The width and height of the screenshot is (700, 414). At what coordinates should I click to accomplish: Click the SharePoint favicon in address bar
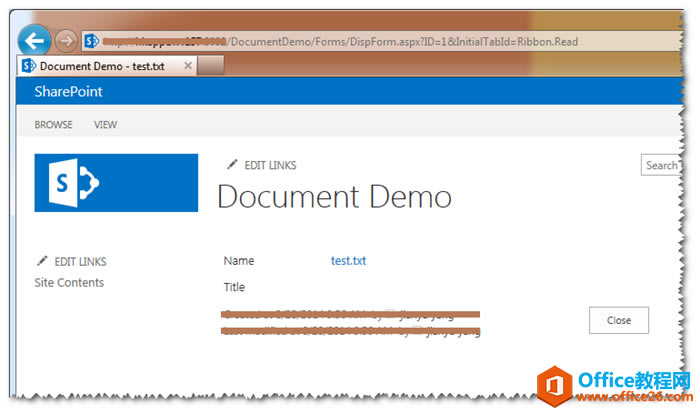(92, 42)
